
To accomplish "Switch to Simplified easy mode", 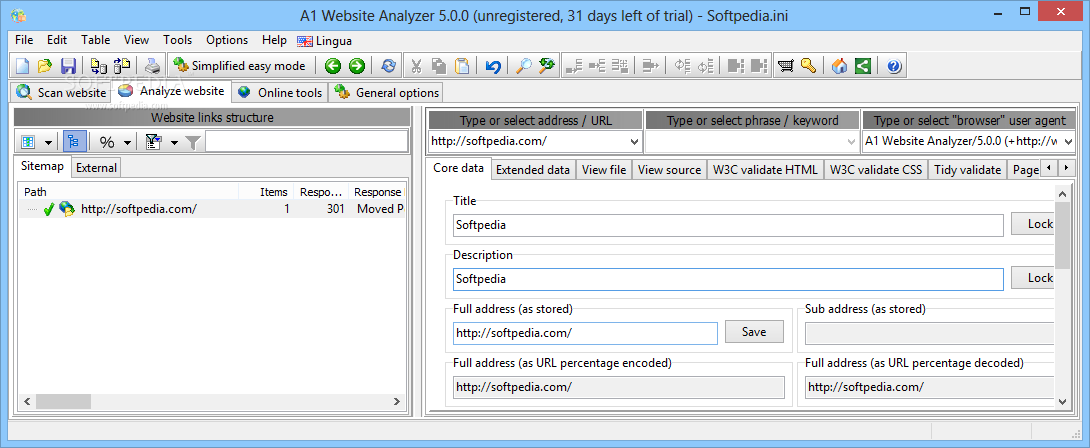I will click(240, 66).
